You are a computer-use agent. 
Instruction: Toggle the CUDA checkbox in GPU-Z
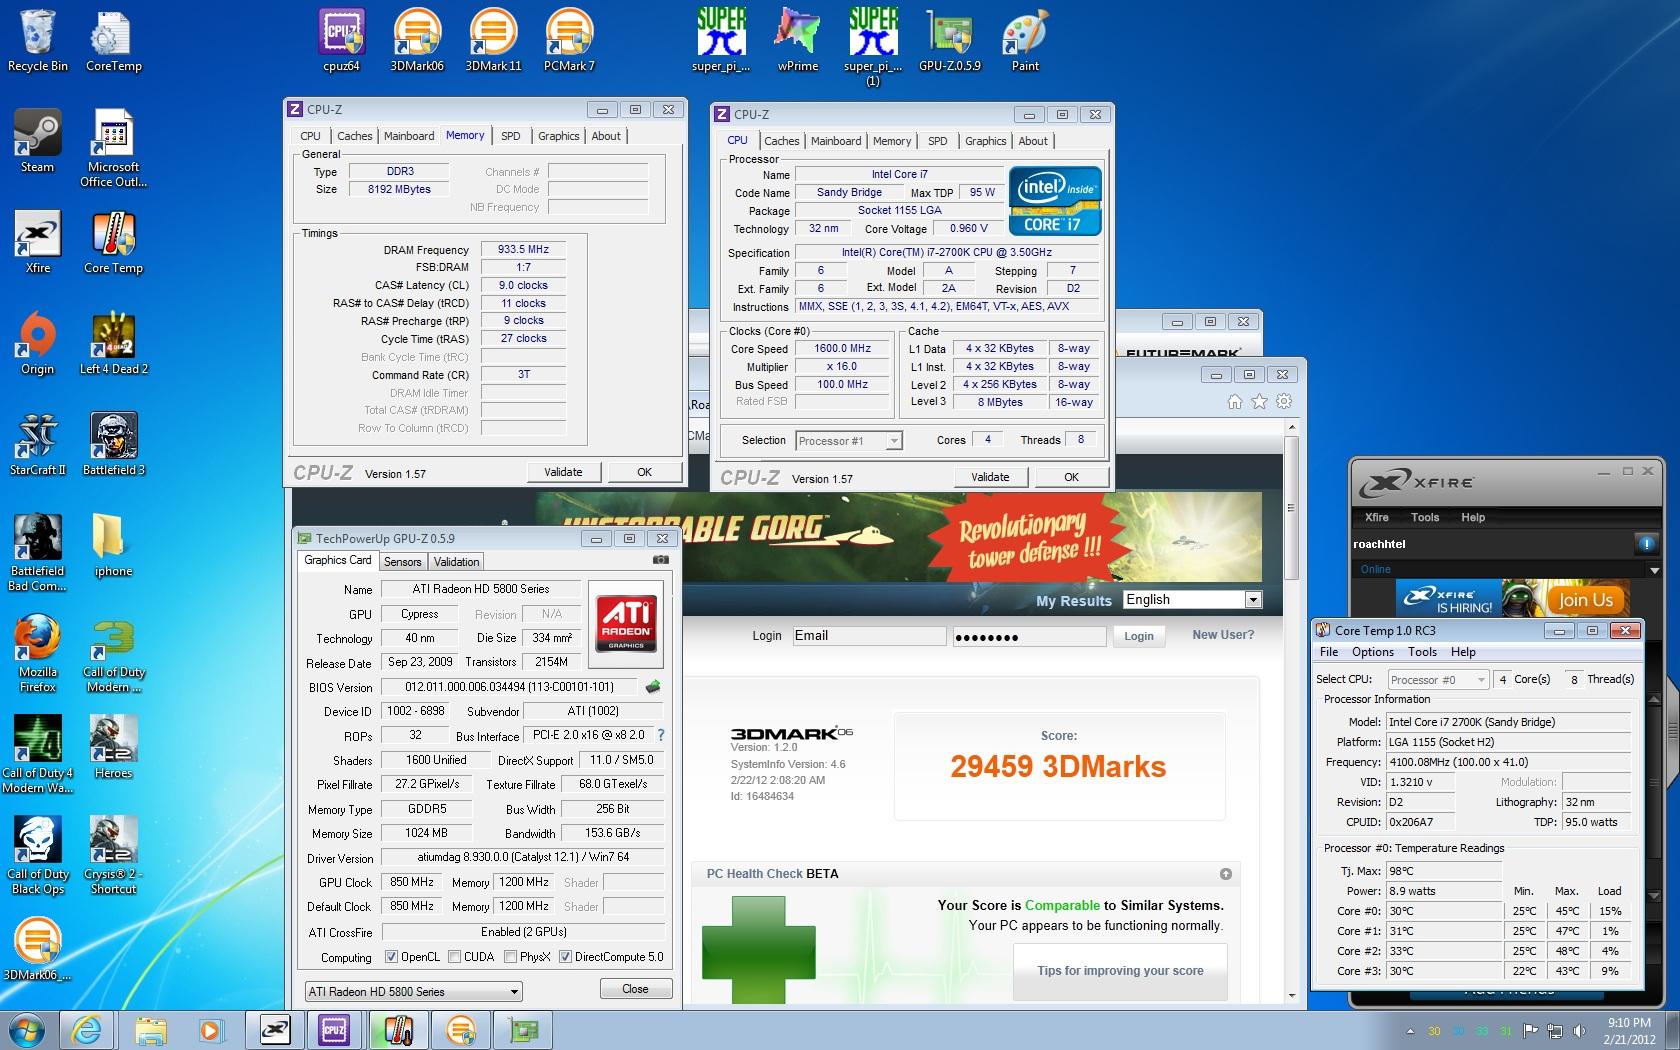click(455, 957)
